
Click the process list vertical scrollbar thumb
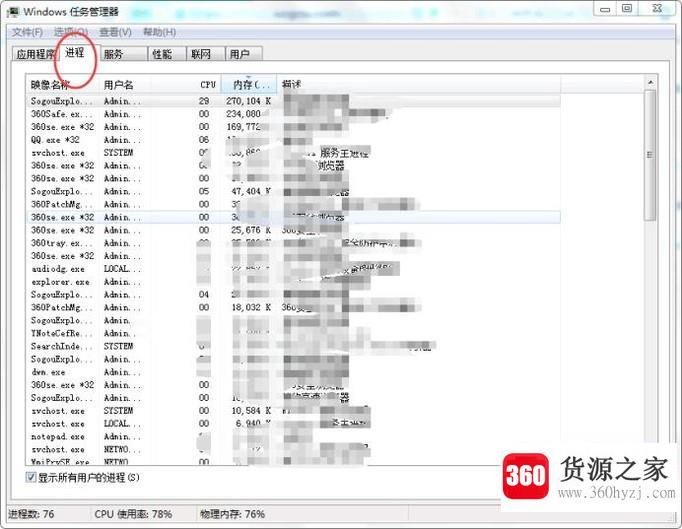coord(651,155)
